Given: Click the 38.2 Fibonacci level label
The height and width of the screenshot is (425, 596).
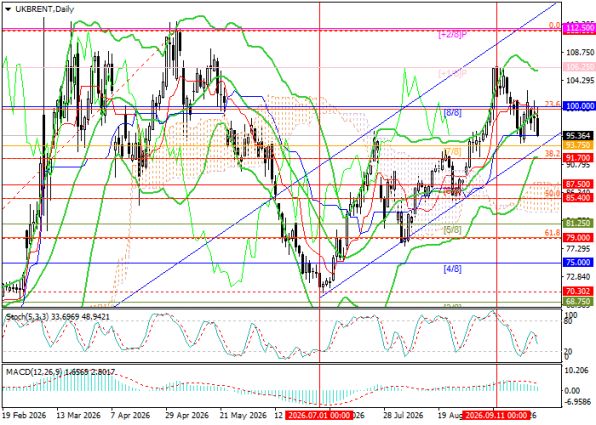Looking at the screenshot, I should (552, 153).
